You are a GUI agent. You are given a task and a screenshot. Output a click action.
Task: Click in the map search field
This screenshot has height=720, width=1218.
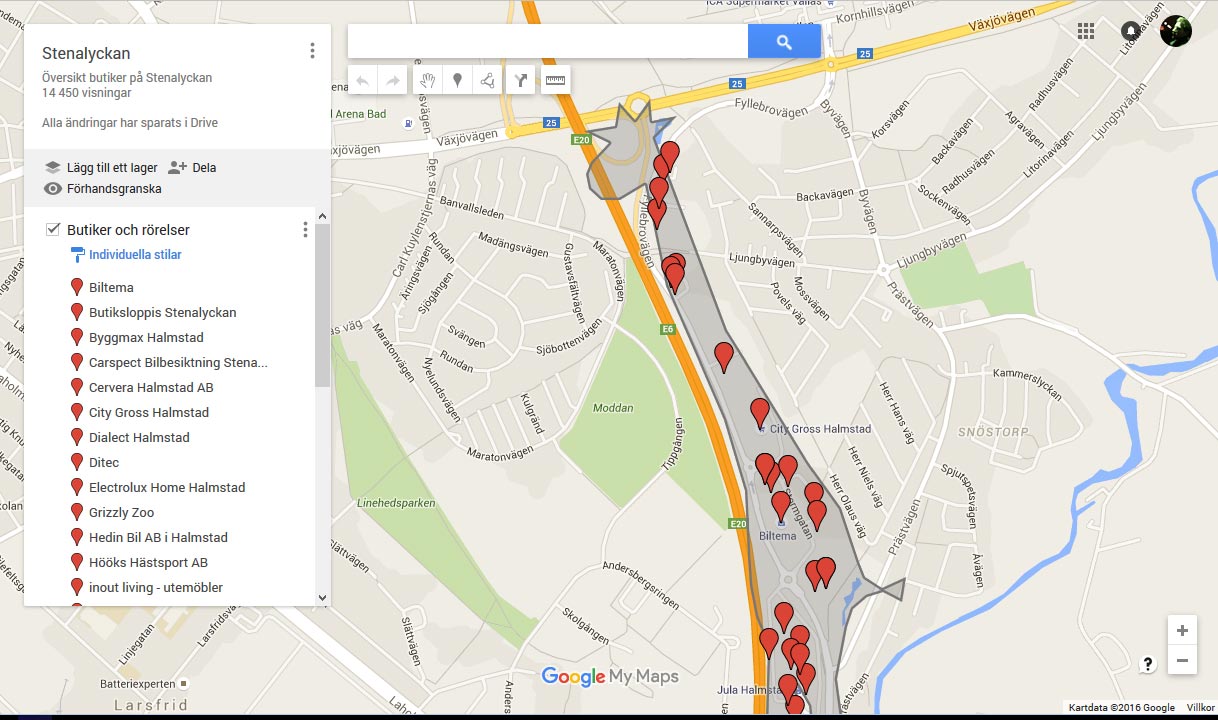tap(548, 42)
